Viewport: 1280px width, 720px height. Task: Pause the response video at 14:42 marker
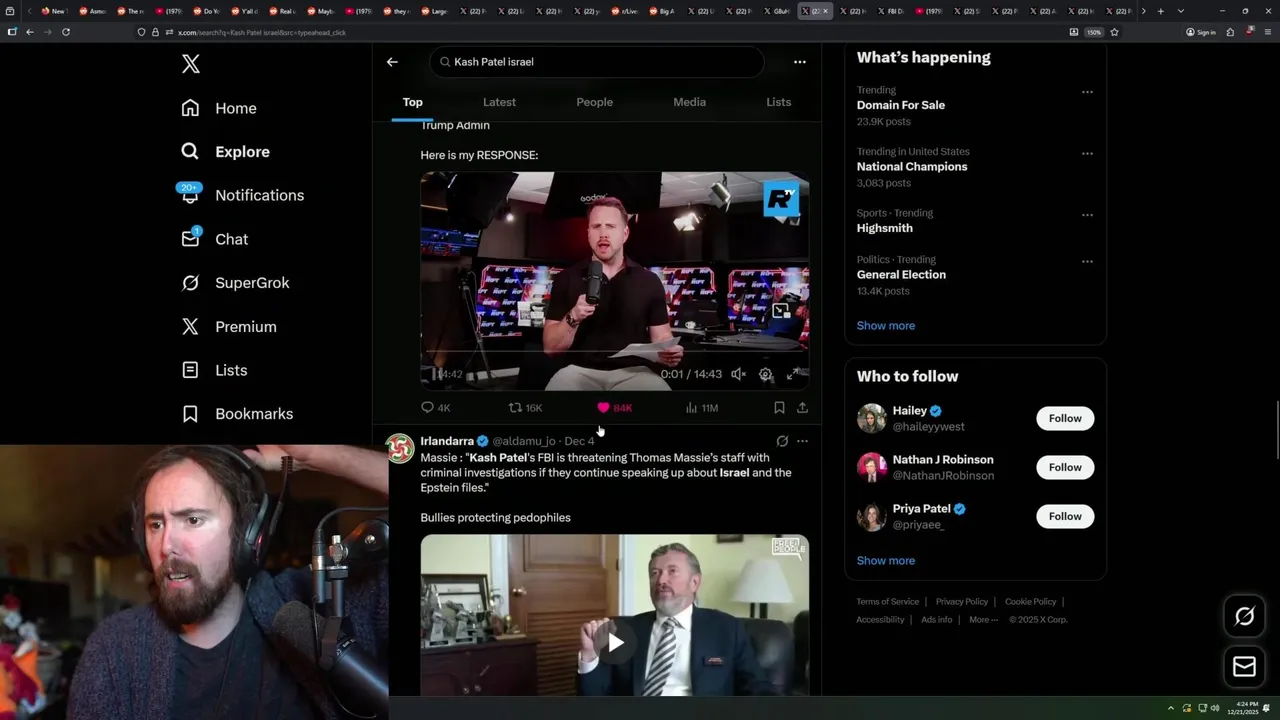click(x=435, y=374)
